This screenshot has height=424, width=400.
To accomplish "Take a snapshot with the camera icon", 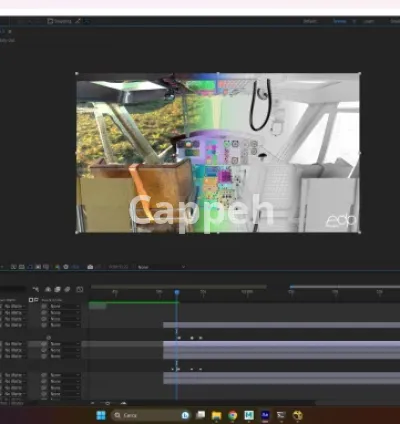I will coord(90,267).
